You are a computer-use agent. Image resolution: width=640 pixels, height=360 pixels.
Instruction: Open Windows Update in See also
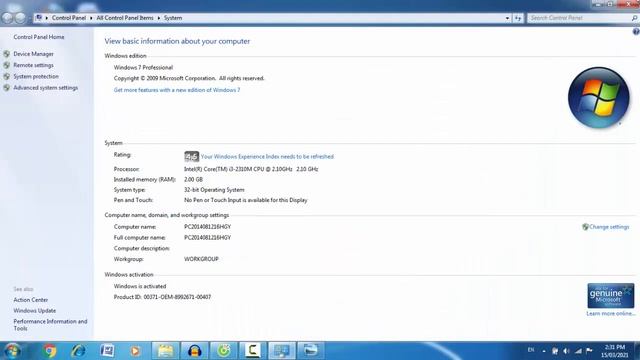coord(35,311)
